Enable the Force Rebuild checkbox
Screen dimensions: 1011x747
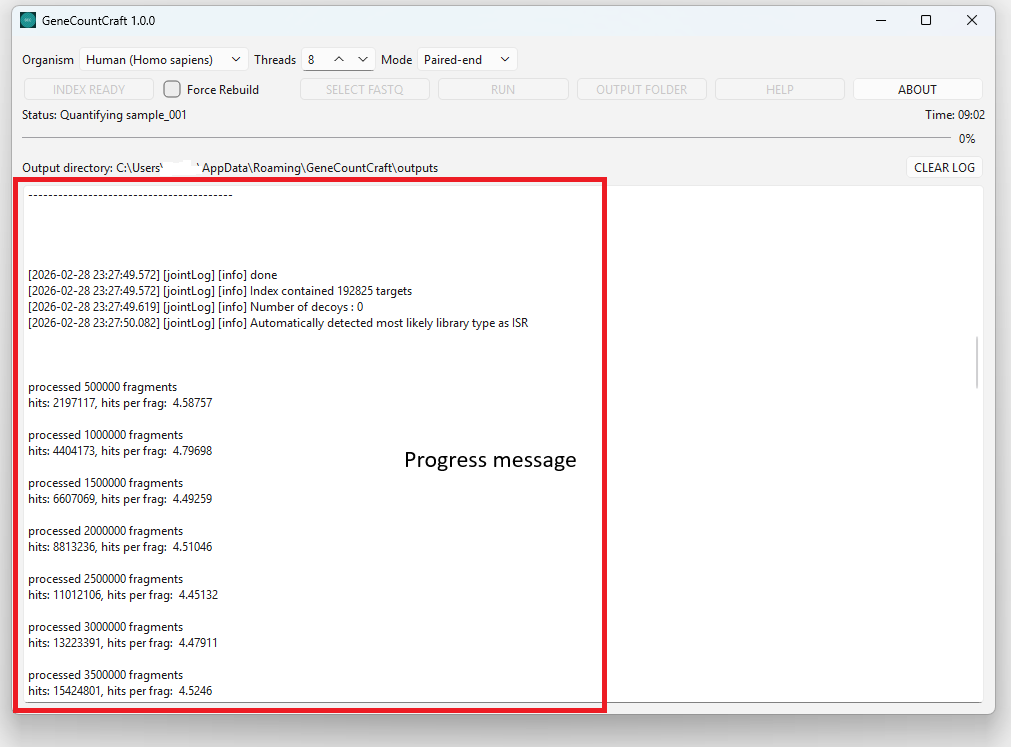pyautogui.click(x=171, y=89)
